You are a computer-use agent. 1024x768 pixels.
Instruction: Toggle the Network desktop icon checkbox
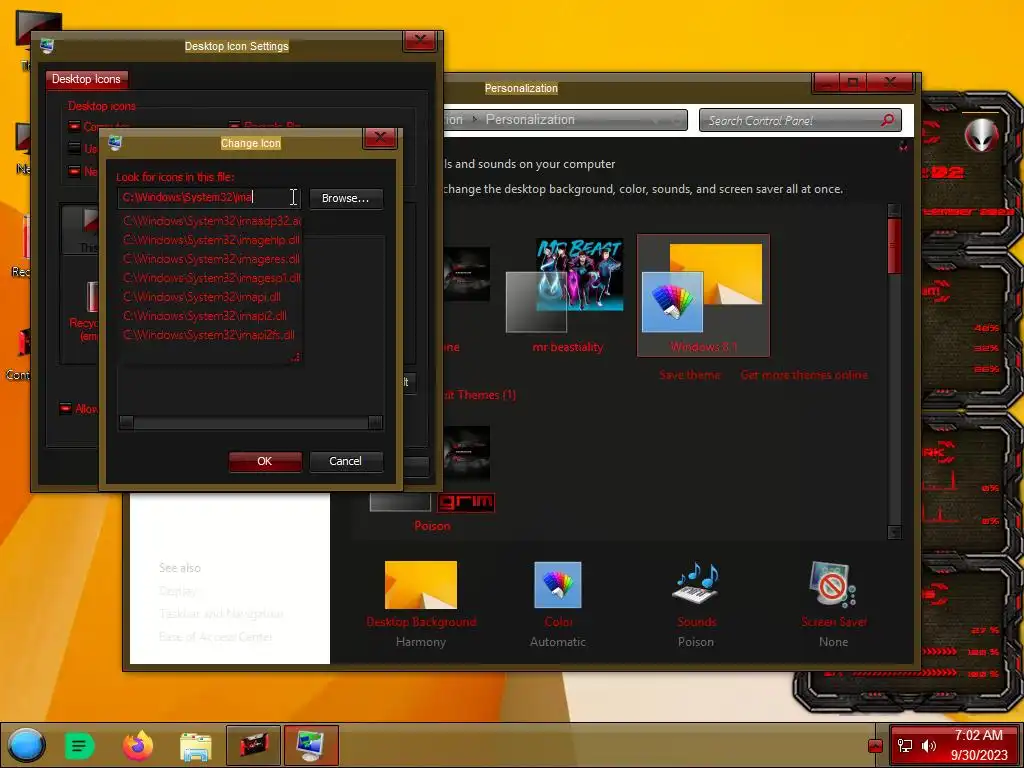point(74,171)
